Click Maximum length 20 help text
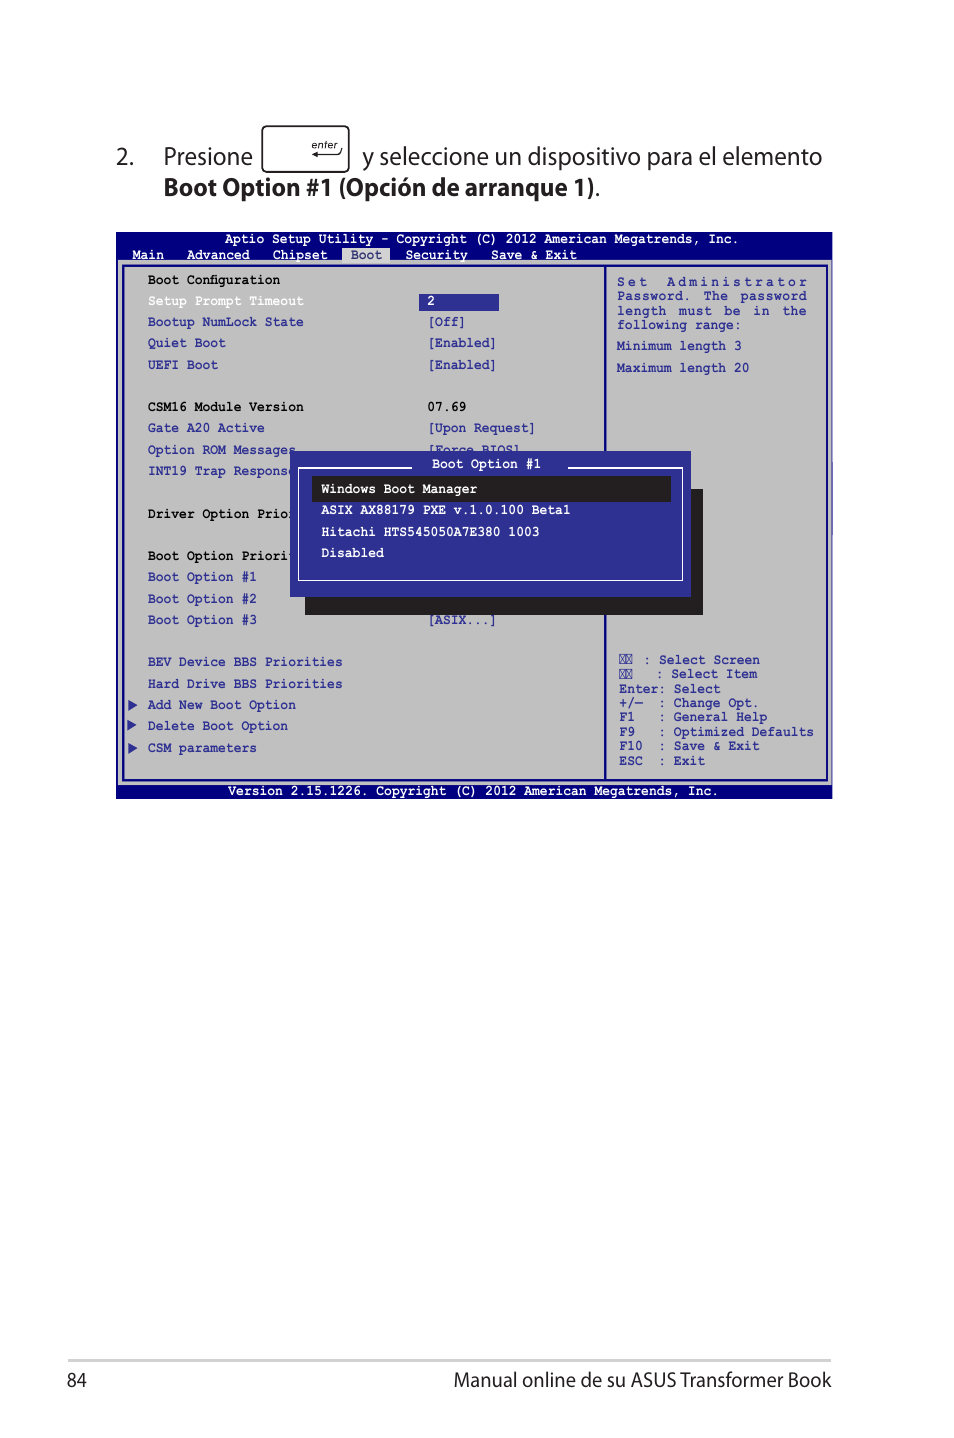This screenshot has width=954, height=1438. click(x=683, y=368)
